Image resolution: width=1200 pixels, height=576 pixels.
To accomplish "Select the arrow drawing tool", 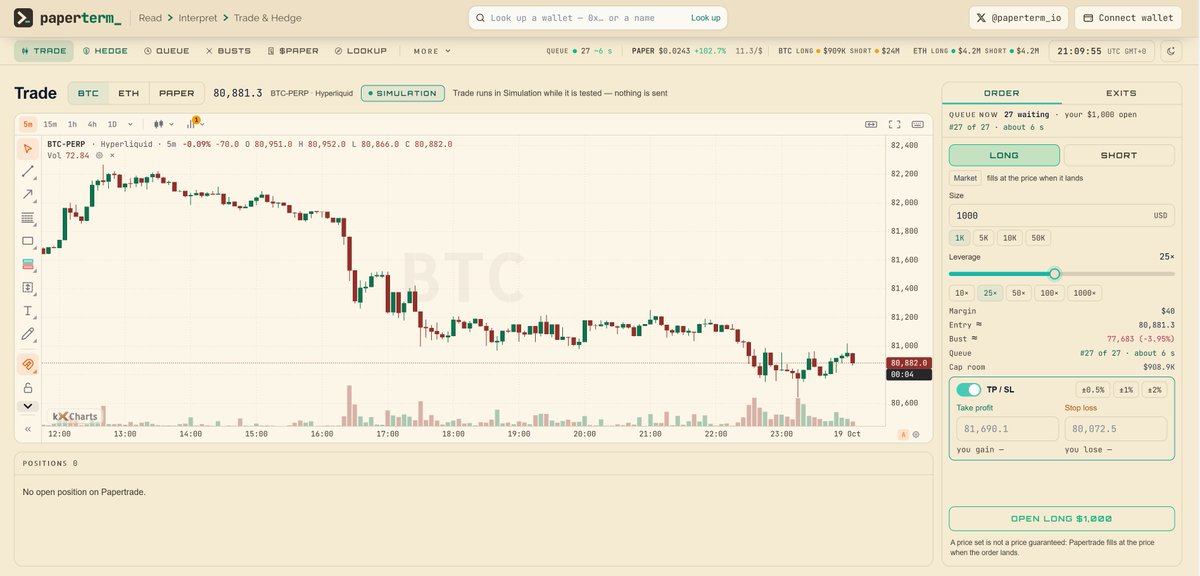I will pos(28,194).
